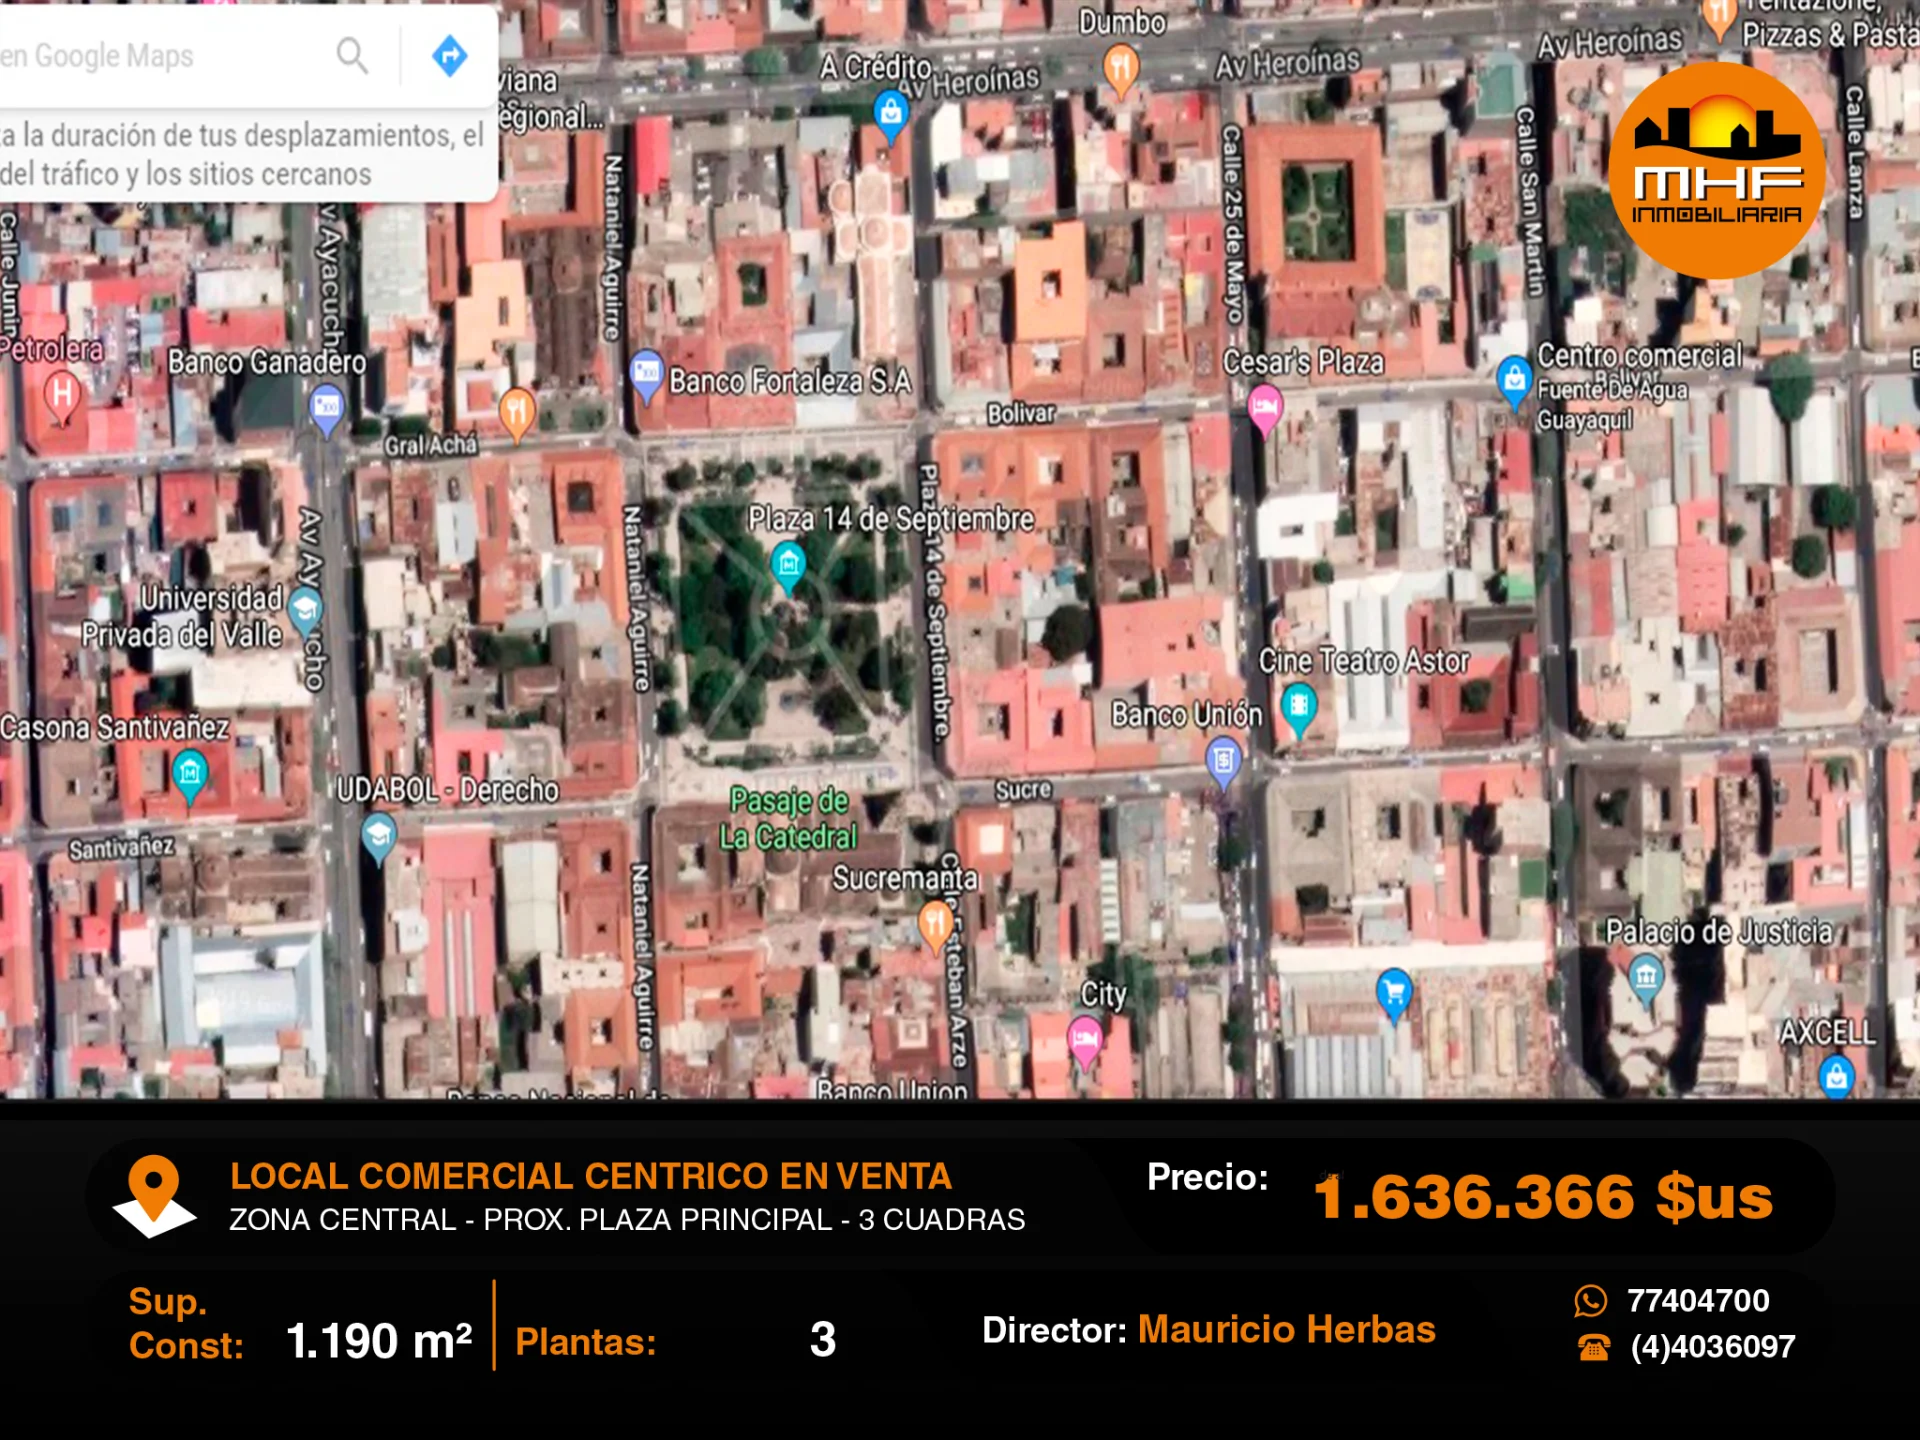
Task: Click the blue directions arrow icon
Action: pyautogui.click(x=450, y=56)
